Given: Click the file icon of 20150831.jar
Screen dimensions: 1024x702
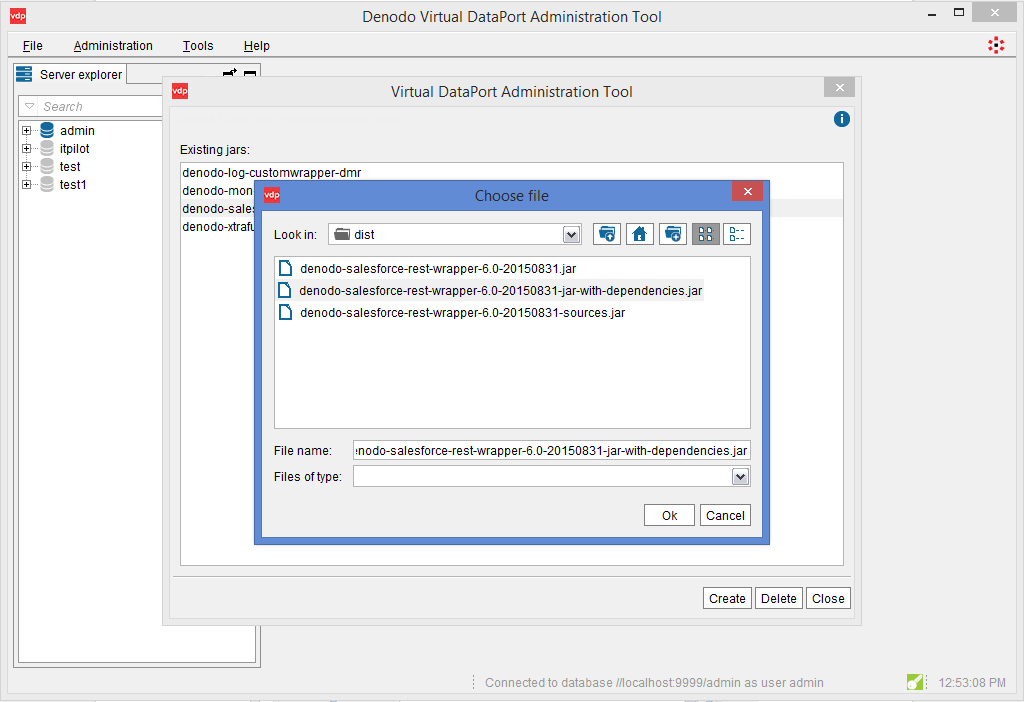Looking at the screenshot, I should pyautogui.click(x=285, y=268).
